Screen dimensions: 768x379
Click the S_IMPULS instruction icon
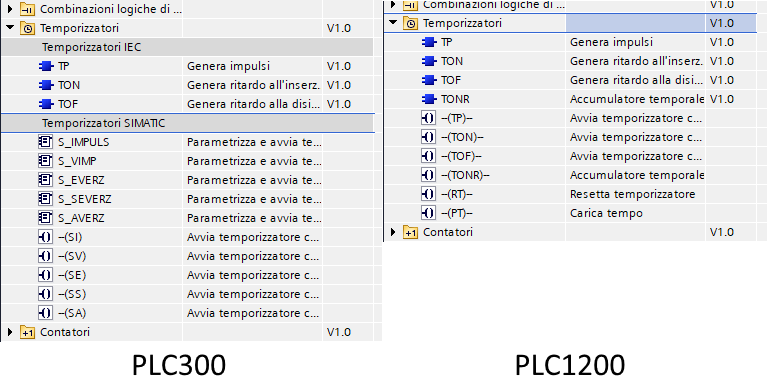pos(45,142)
